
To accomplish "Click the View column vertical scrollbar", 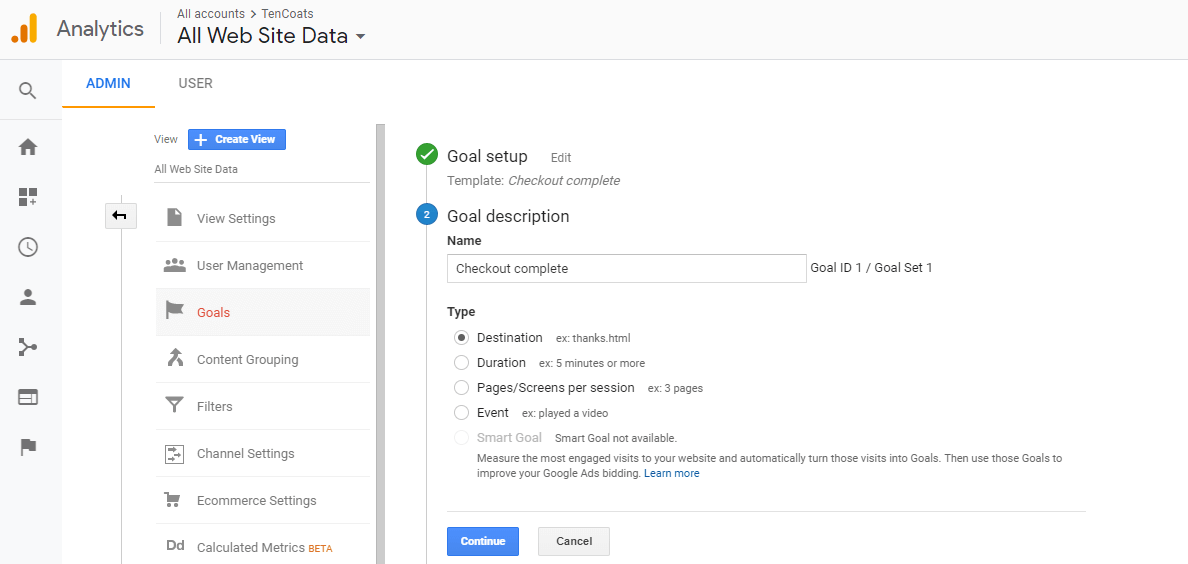I will coord(381,343).
